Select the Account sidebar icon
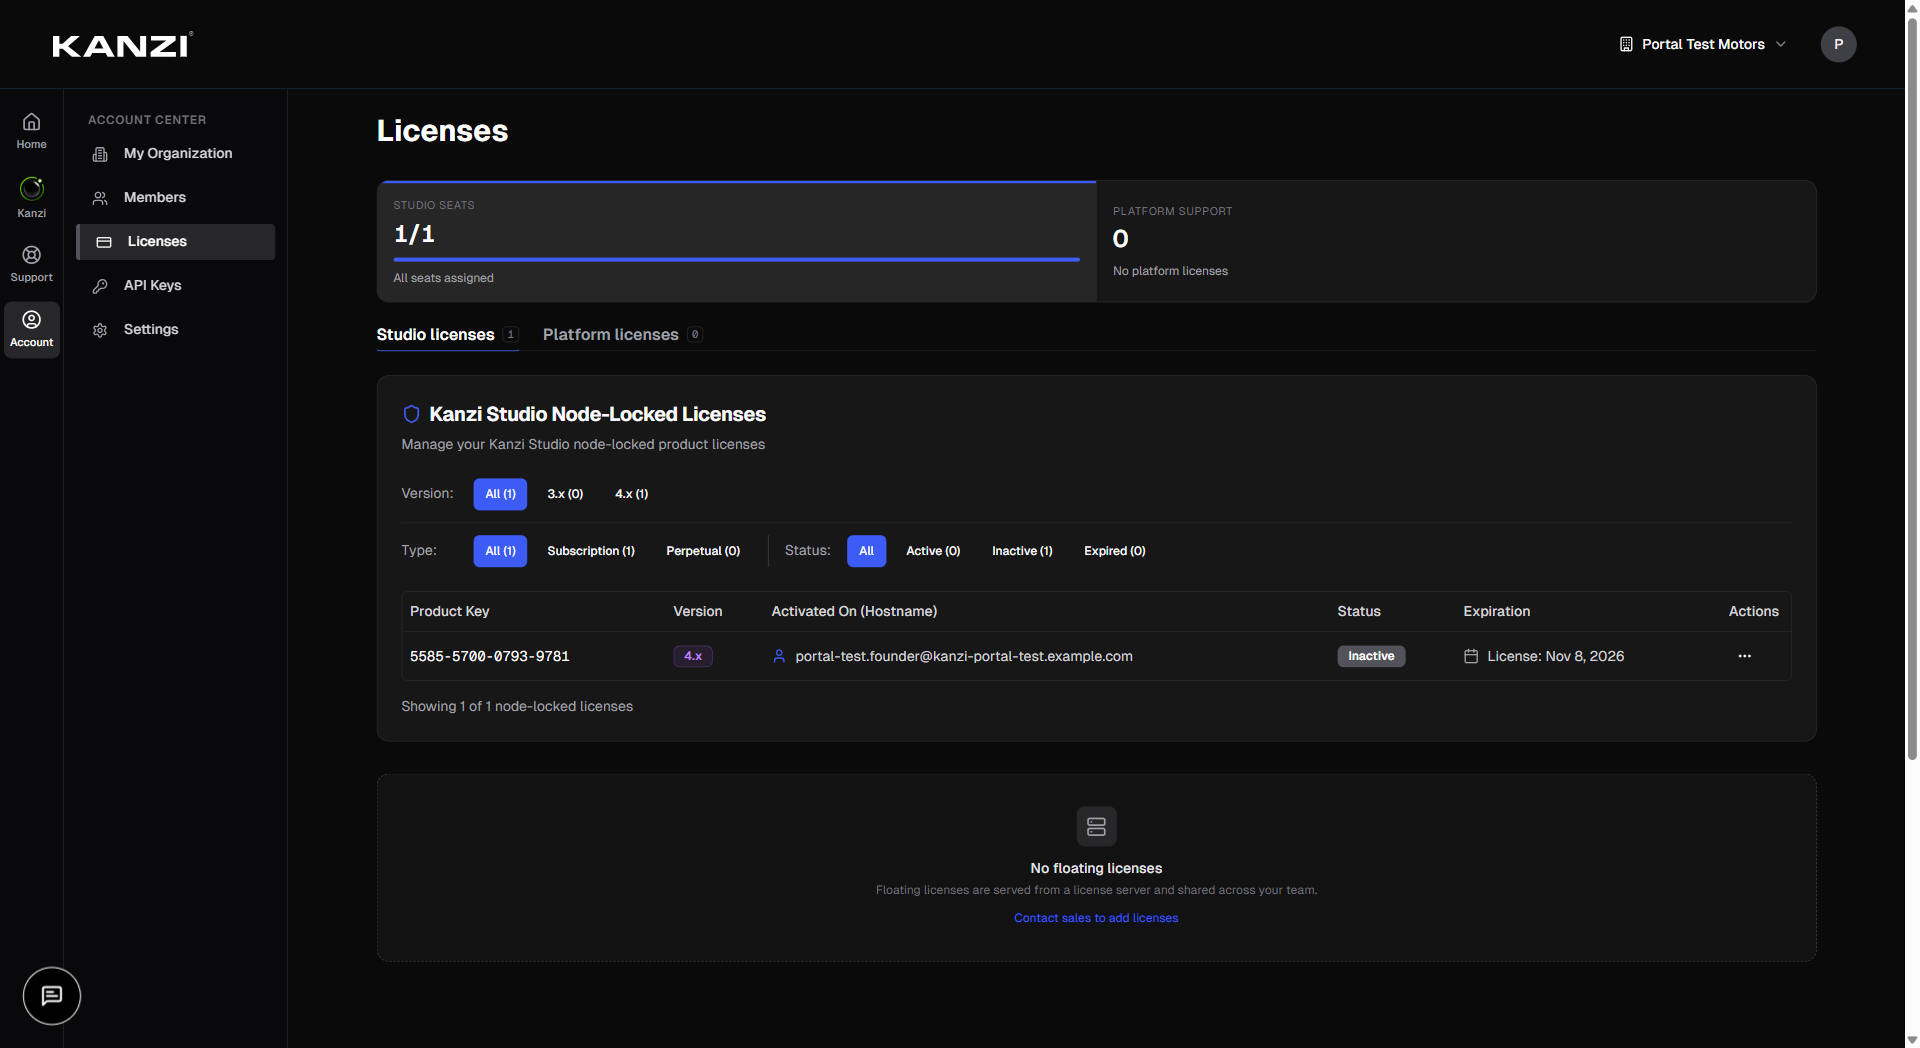 pyautogui.click(x=32, y=329)
